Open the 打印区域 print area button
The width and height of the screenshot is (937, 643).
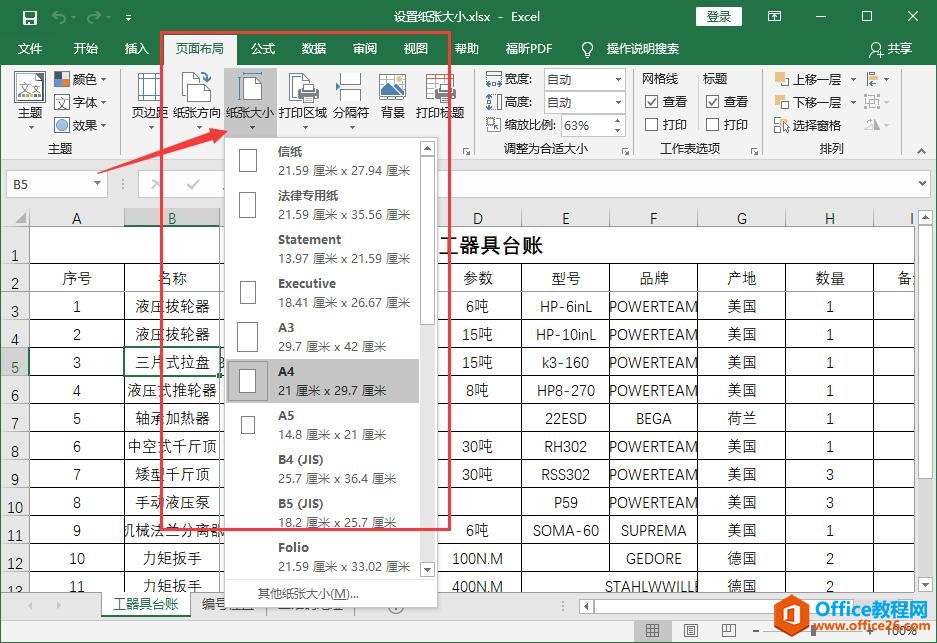coord(303,100)
